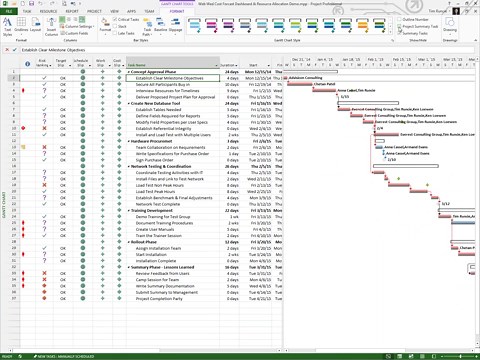
Task: Open the Duration column filter dropdown
Action: 236,65
